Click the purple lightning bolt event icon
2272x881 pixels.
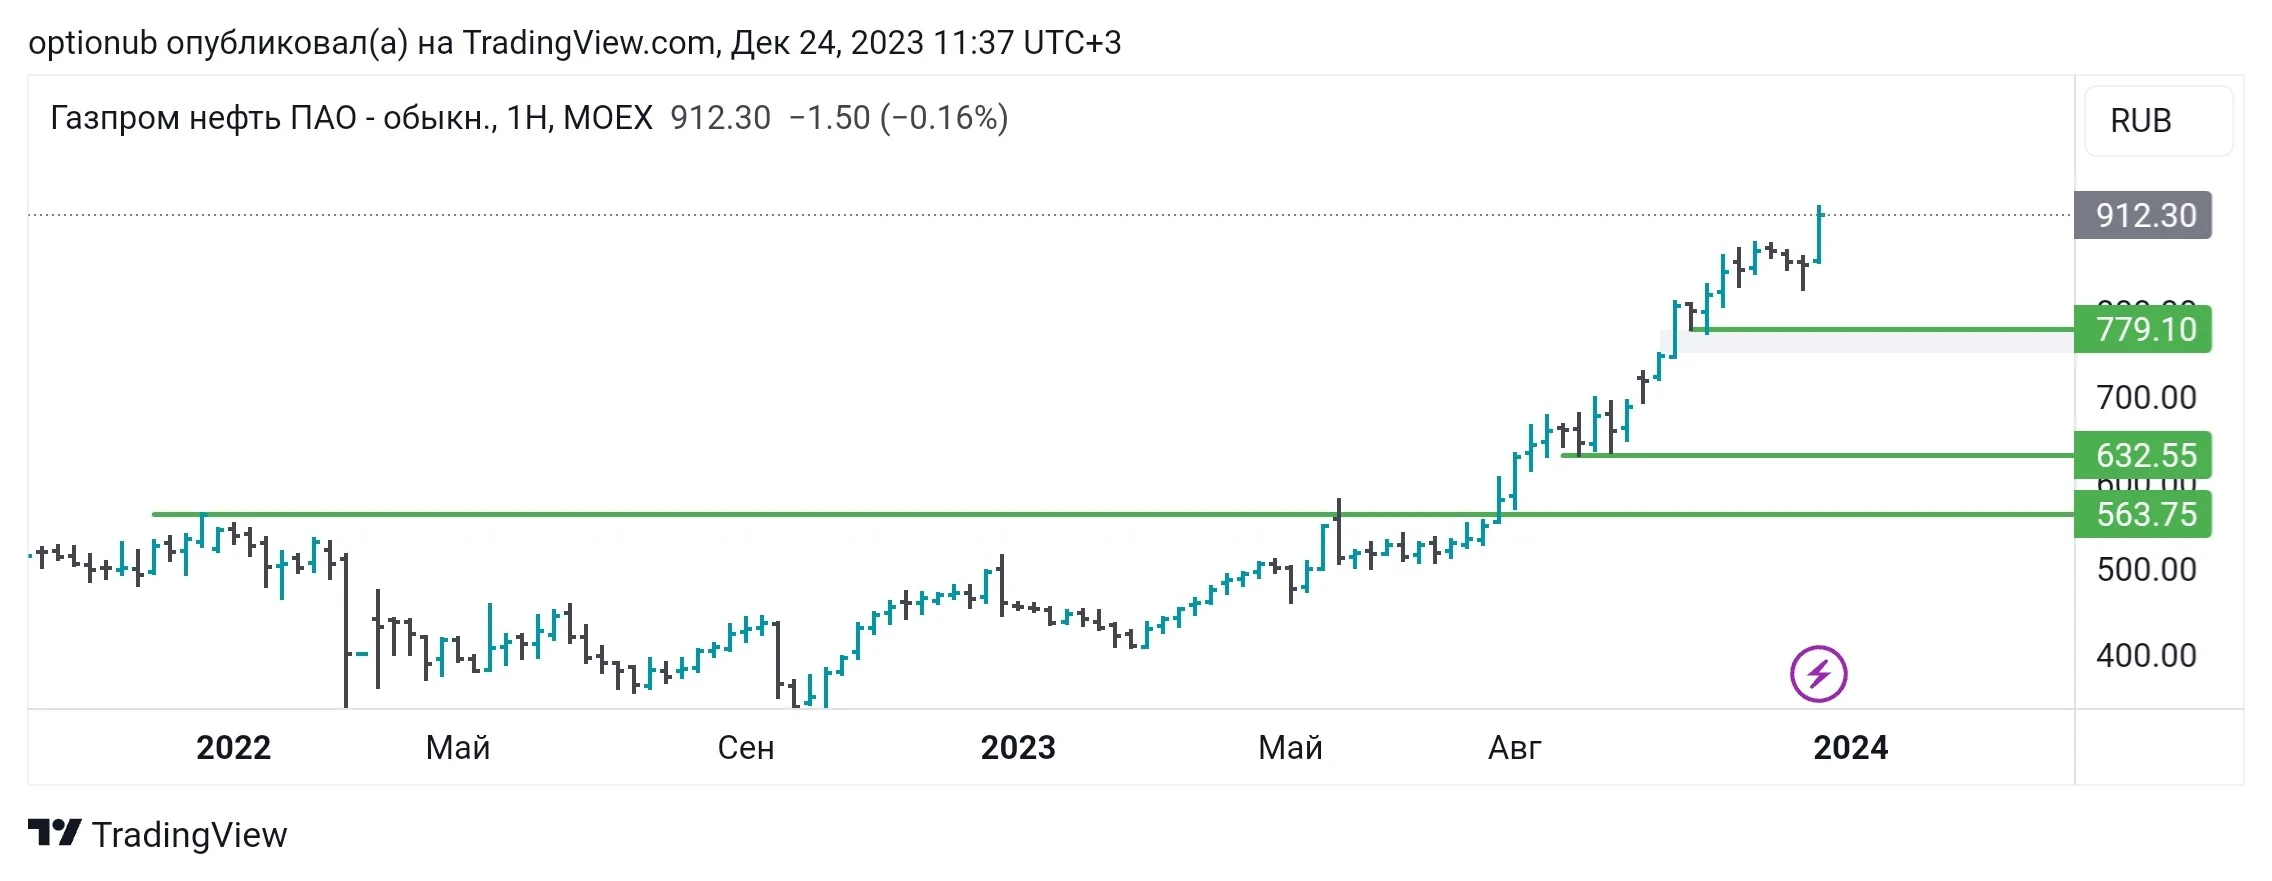click(1818, 674)
